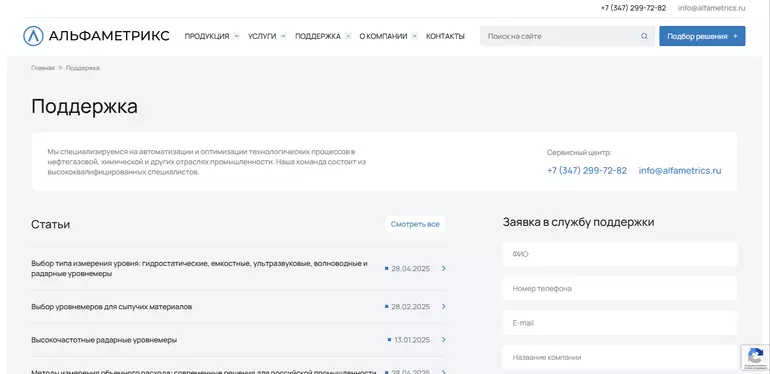Expand the Продукция dropdown chevron
Image resolution: width=770 pixels, height=374 pixels.
237,36
